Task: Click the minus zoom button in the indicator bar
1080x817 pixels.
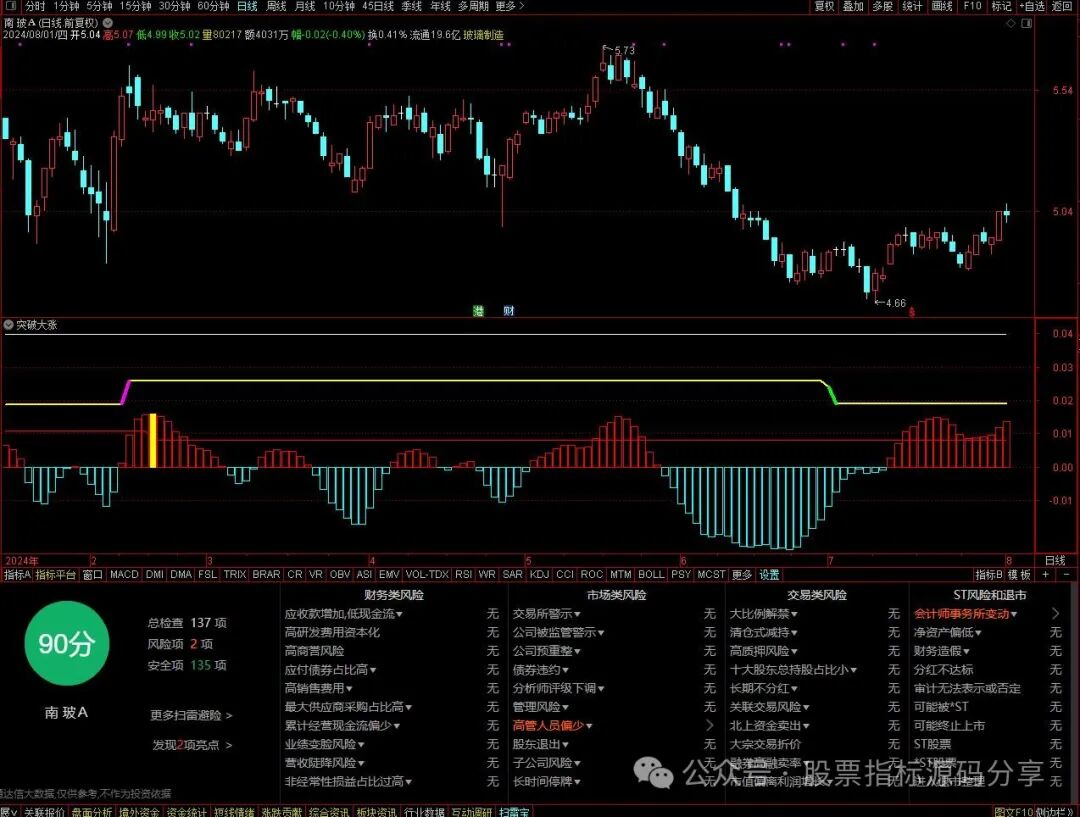Action: point(1067,574)
